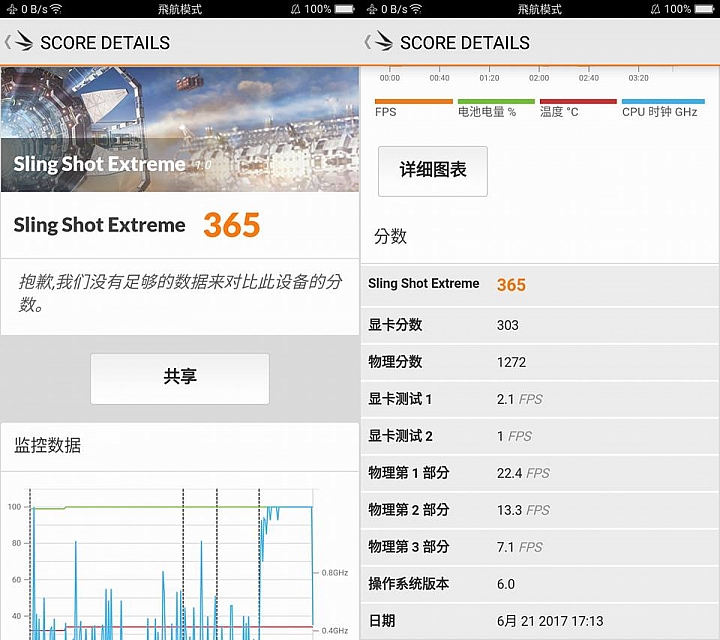The height and width of the screenshot is (640, 720).
Task: Tap the mute bell icon in right status bar
Action: pyautogui.click(x=656, y=9)
